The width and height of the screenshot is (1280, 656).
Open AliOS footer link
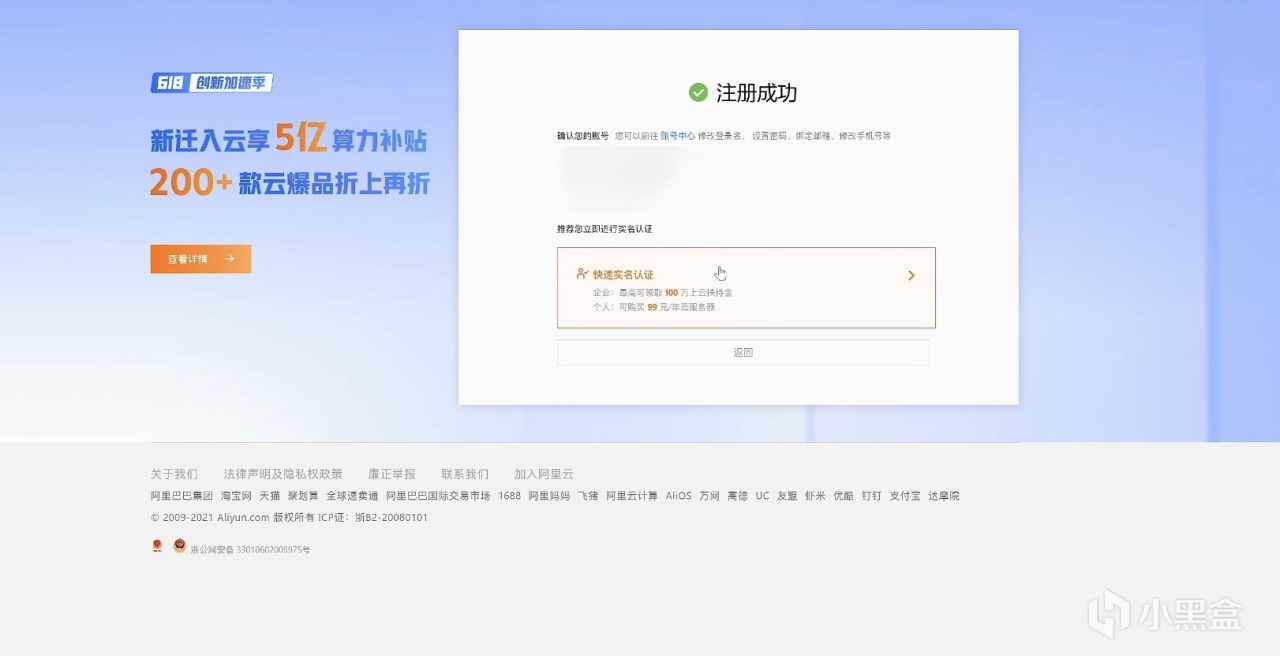click(679, 496)
